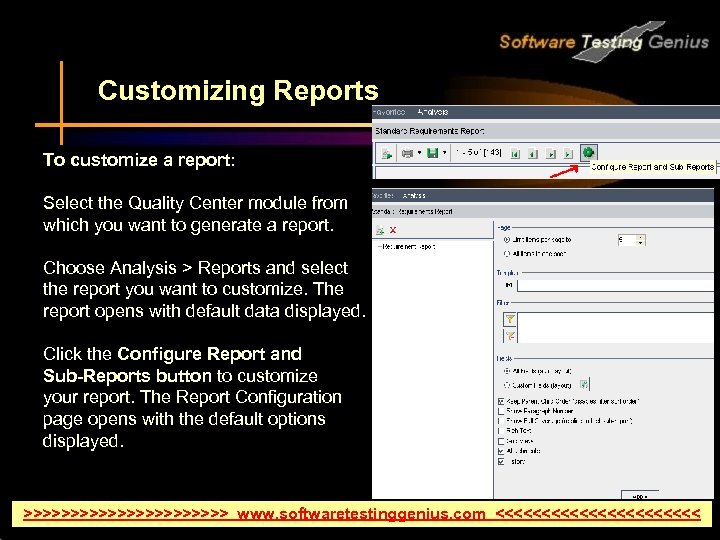
Task: Click the Customizing Reports slide heading
Action: [238, 90]
